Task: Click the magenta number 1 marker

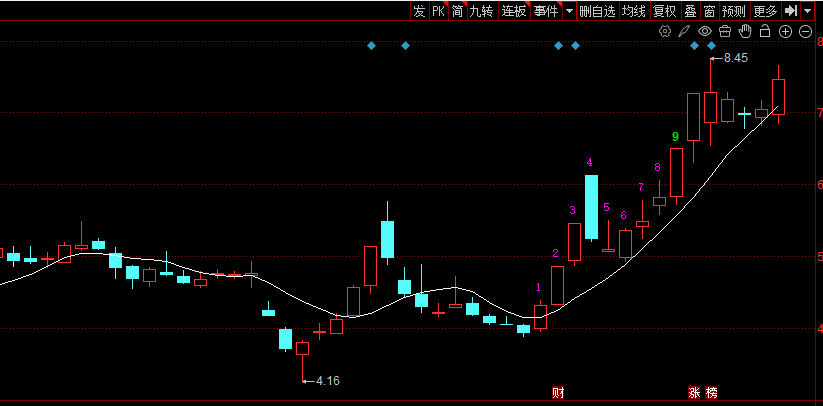Action: 538,287
